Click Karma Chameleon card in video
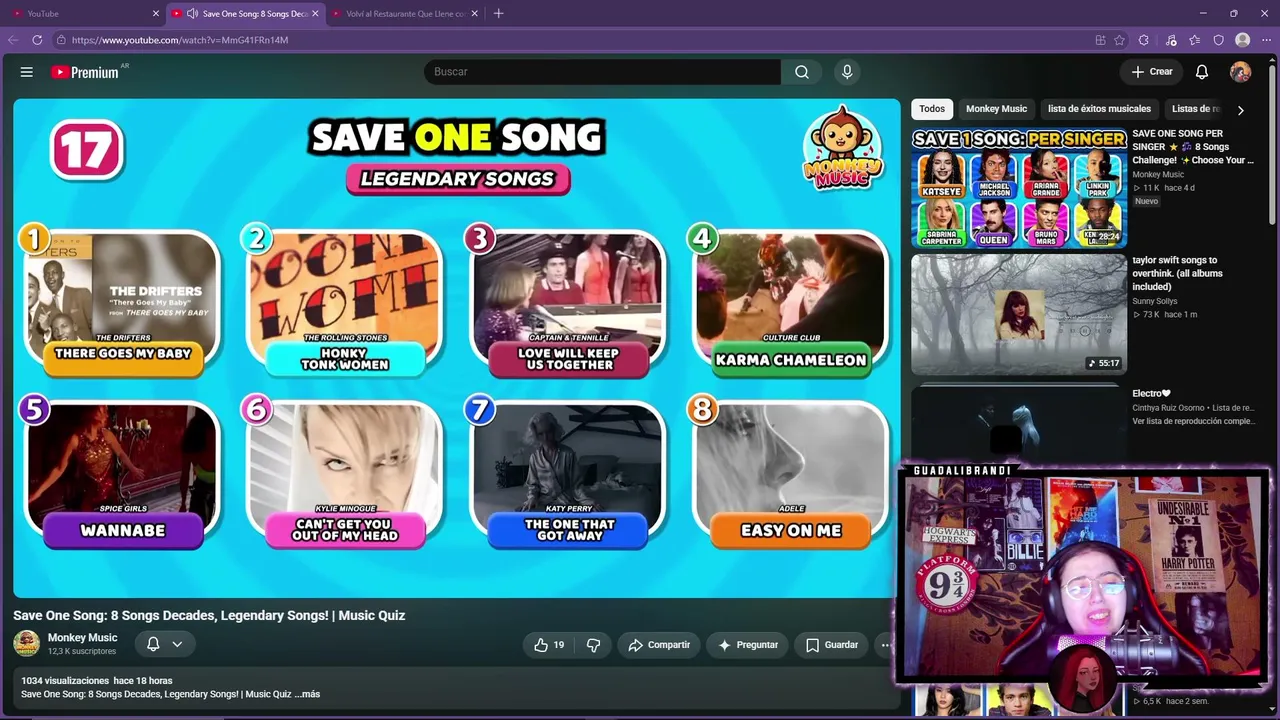 click(x=790, y=304)
